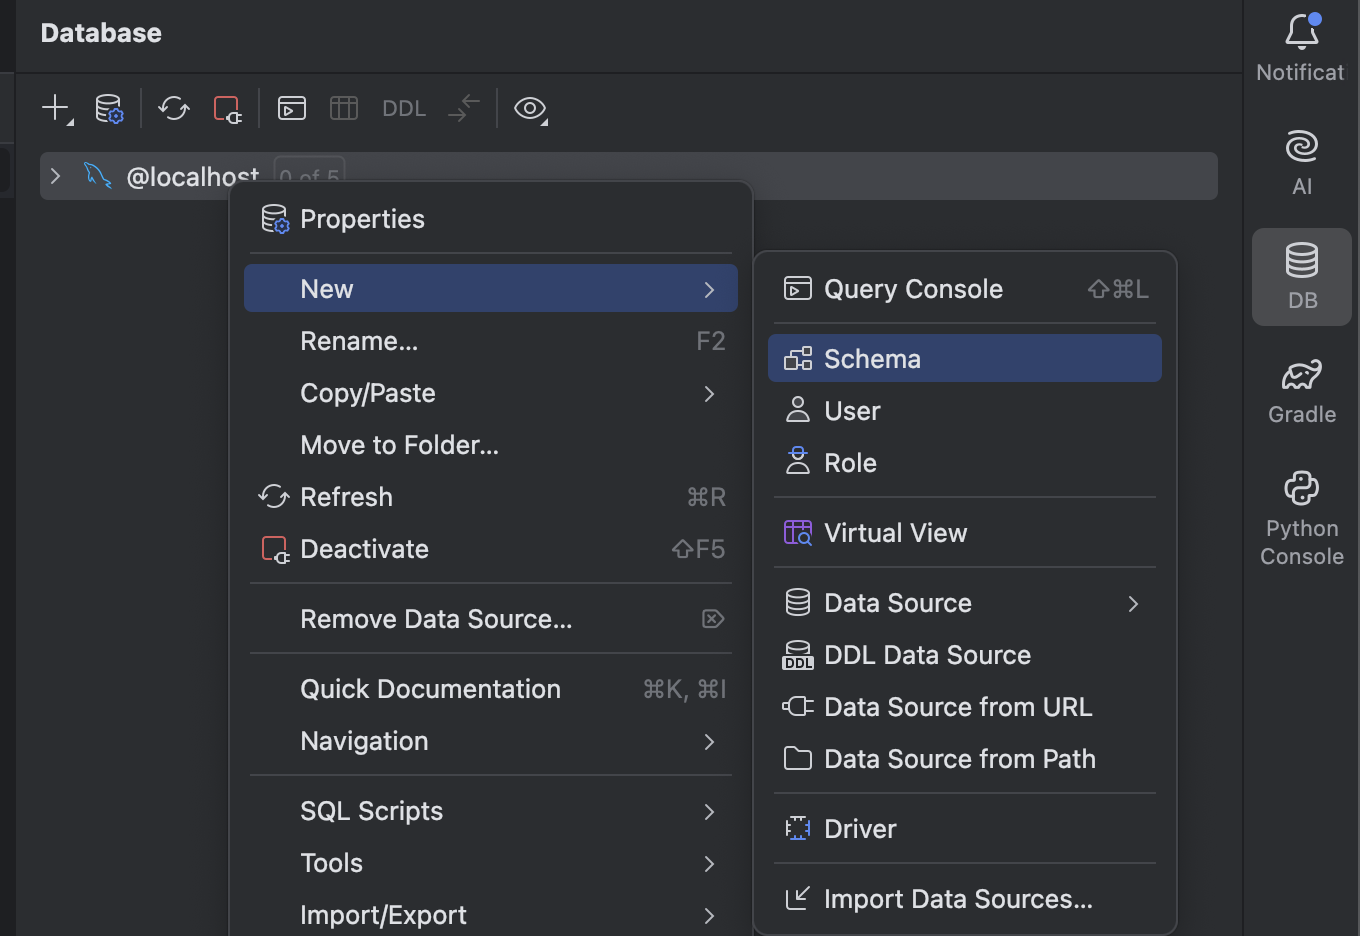Click Remove Data Source… menu item
The image size is (1360, 936).
(x=436, y=619)
